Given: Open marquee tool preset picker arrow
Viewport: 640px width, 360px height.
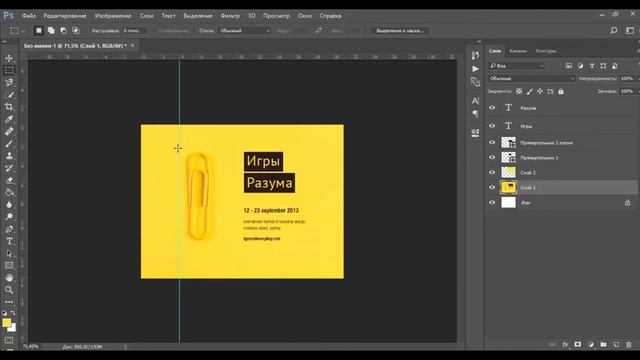Looking at the screenshot, I should click(23, 31).
